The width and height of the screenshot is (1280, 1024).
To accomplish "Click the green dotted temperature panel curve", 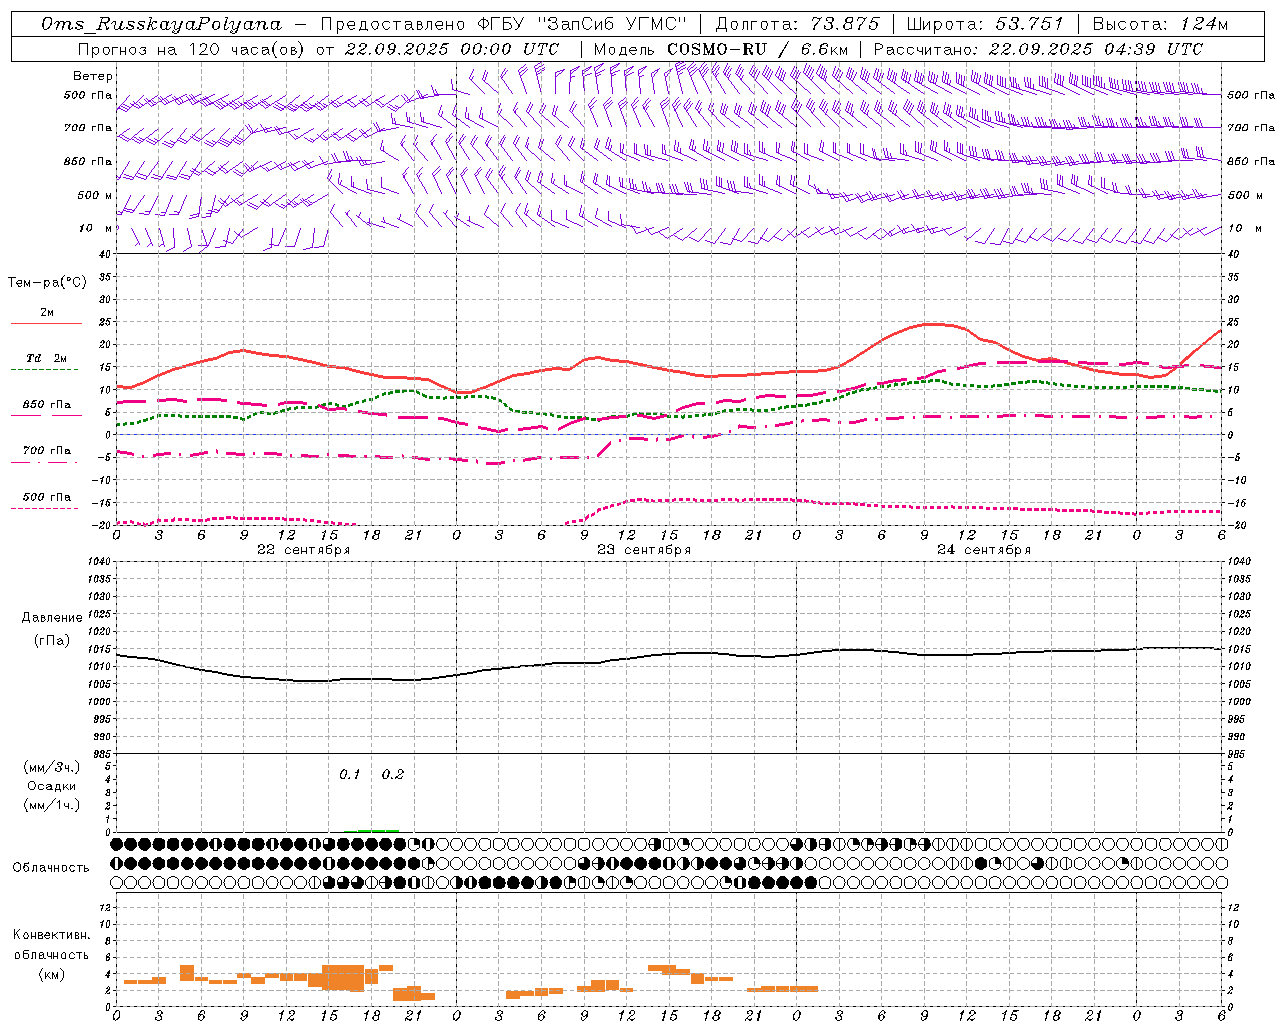I will (x=669, y=413).
